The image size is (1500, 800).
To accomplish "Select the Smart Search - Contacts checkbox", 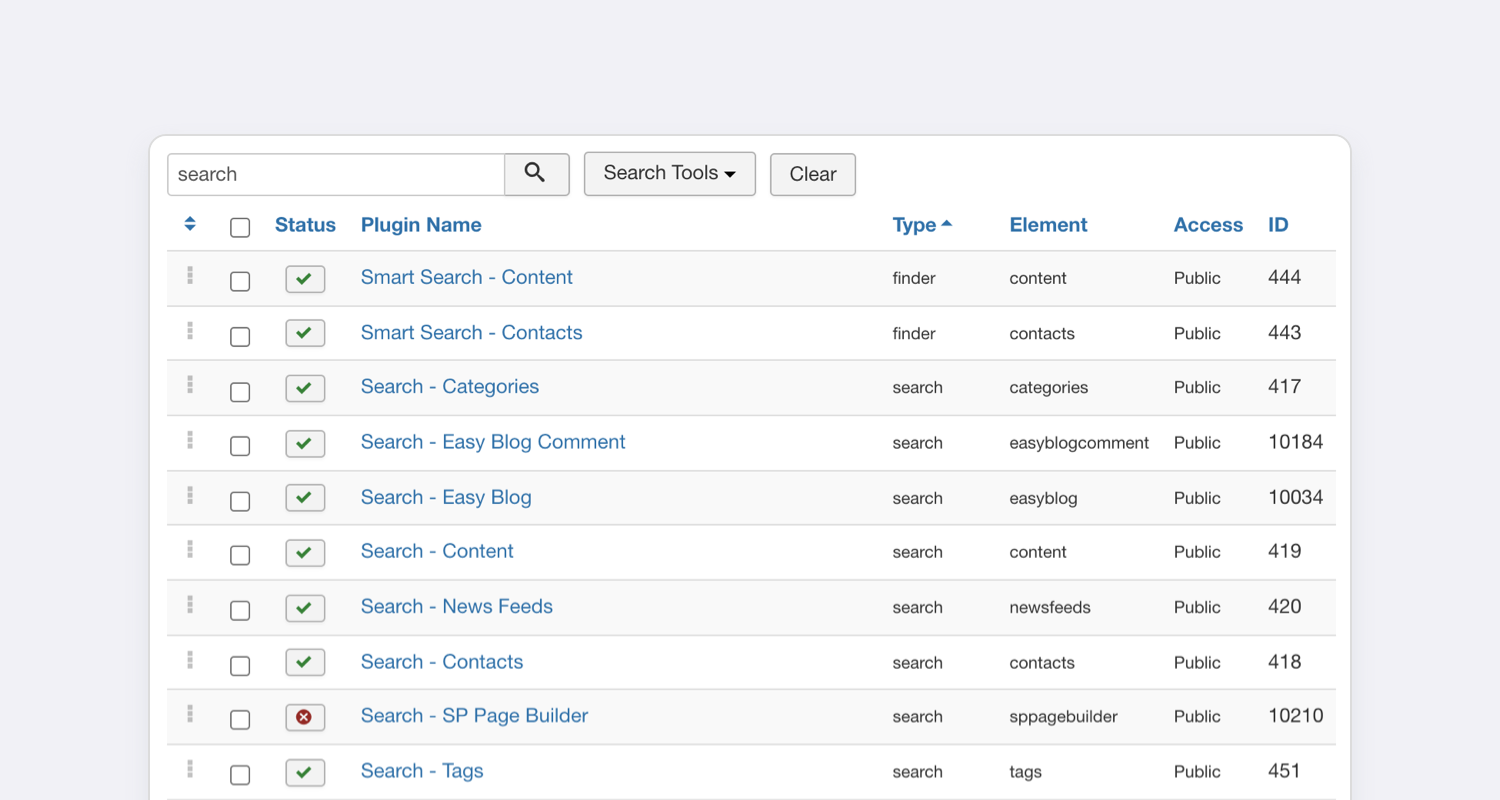I will [240, 337].
